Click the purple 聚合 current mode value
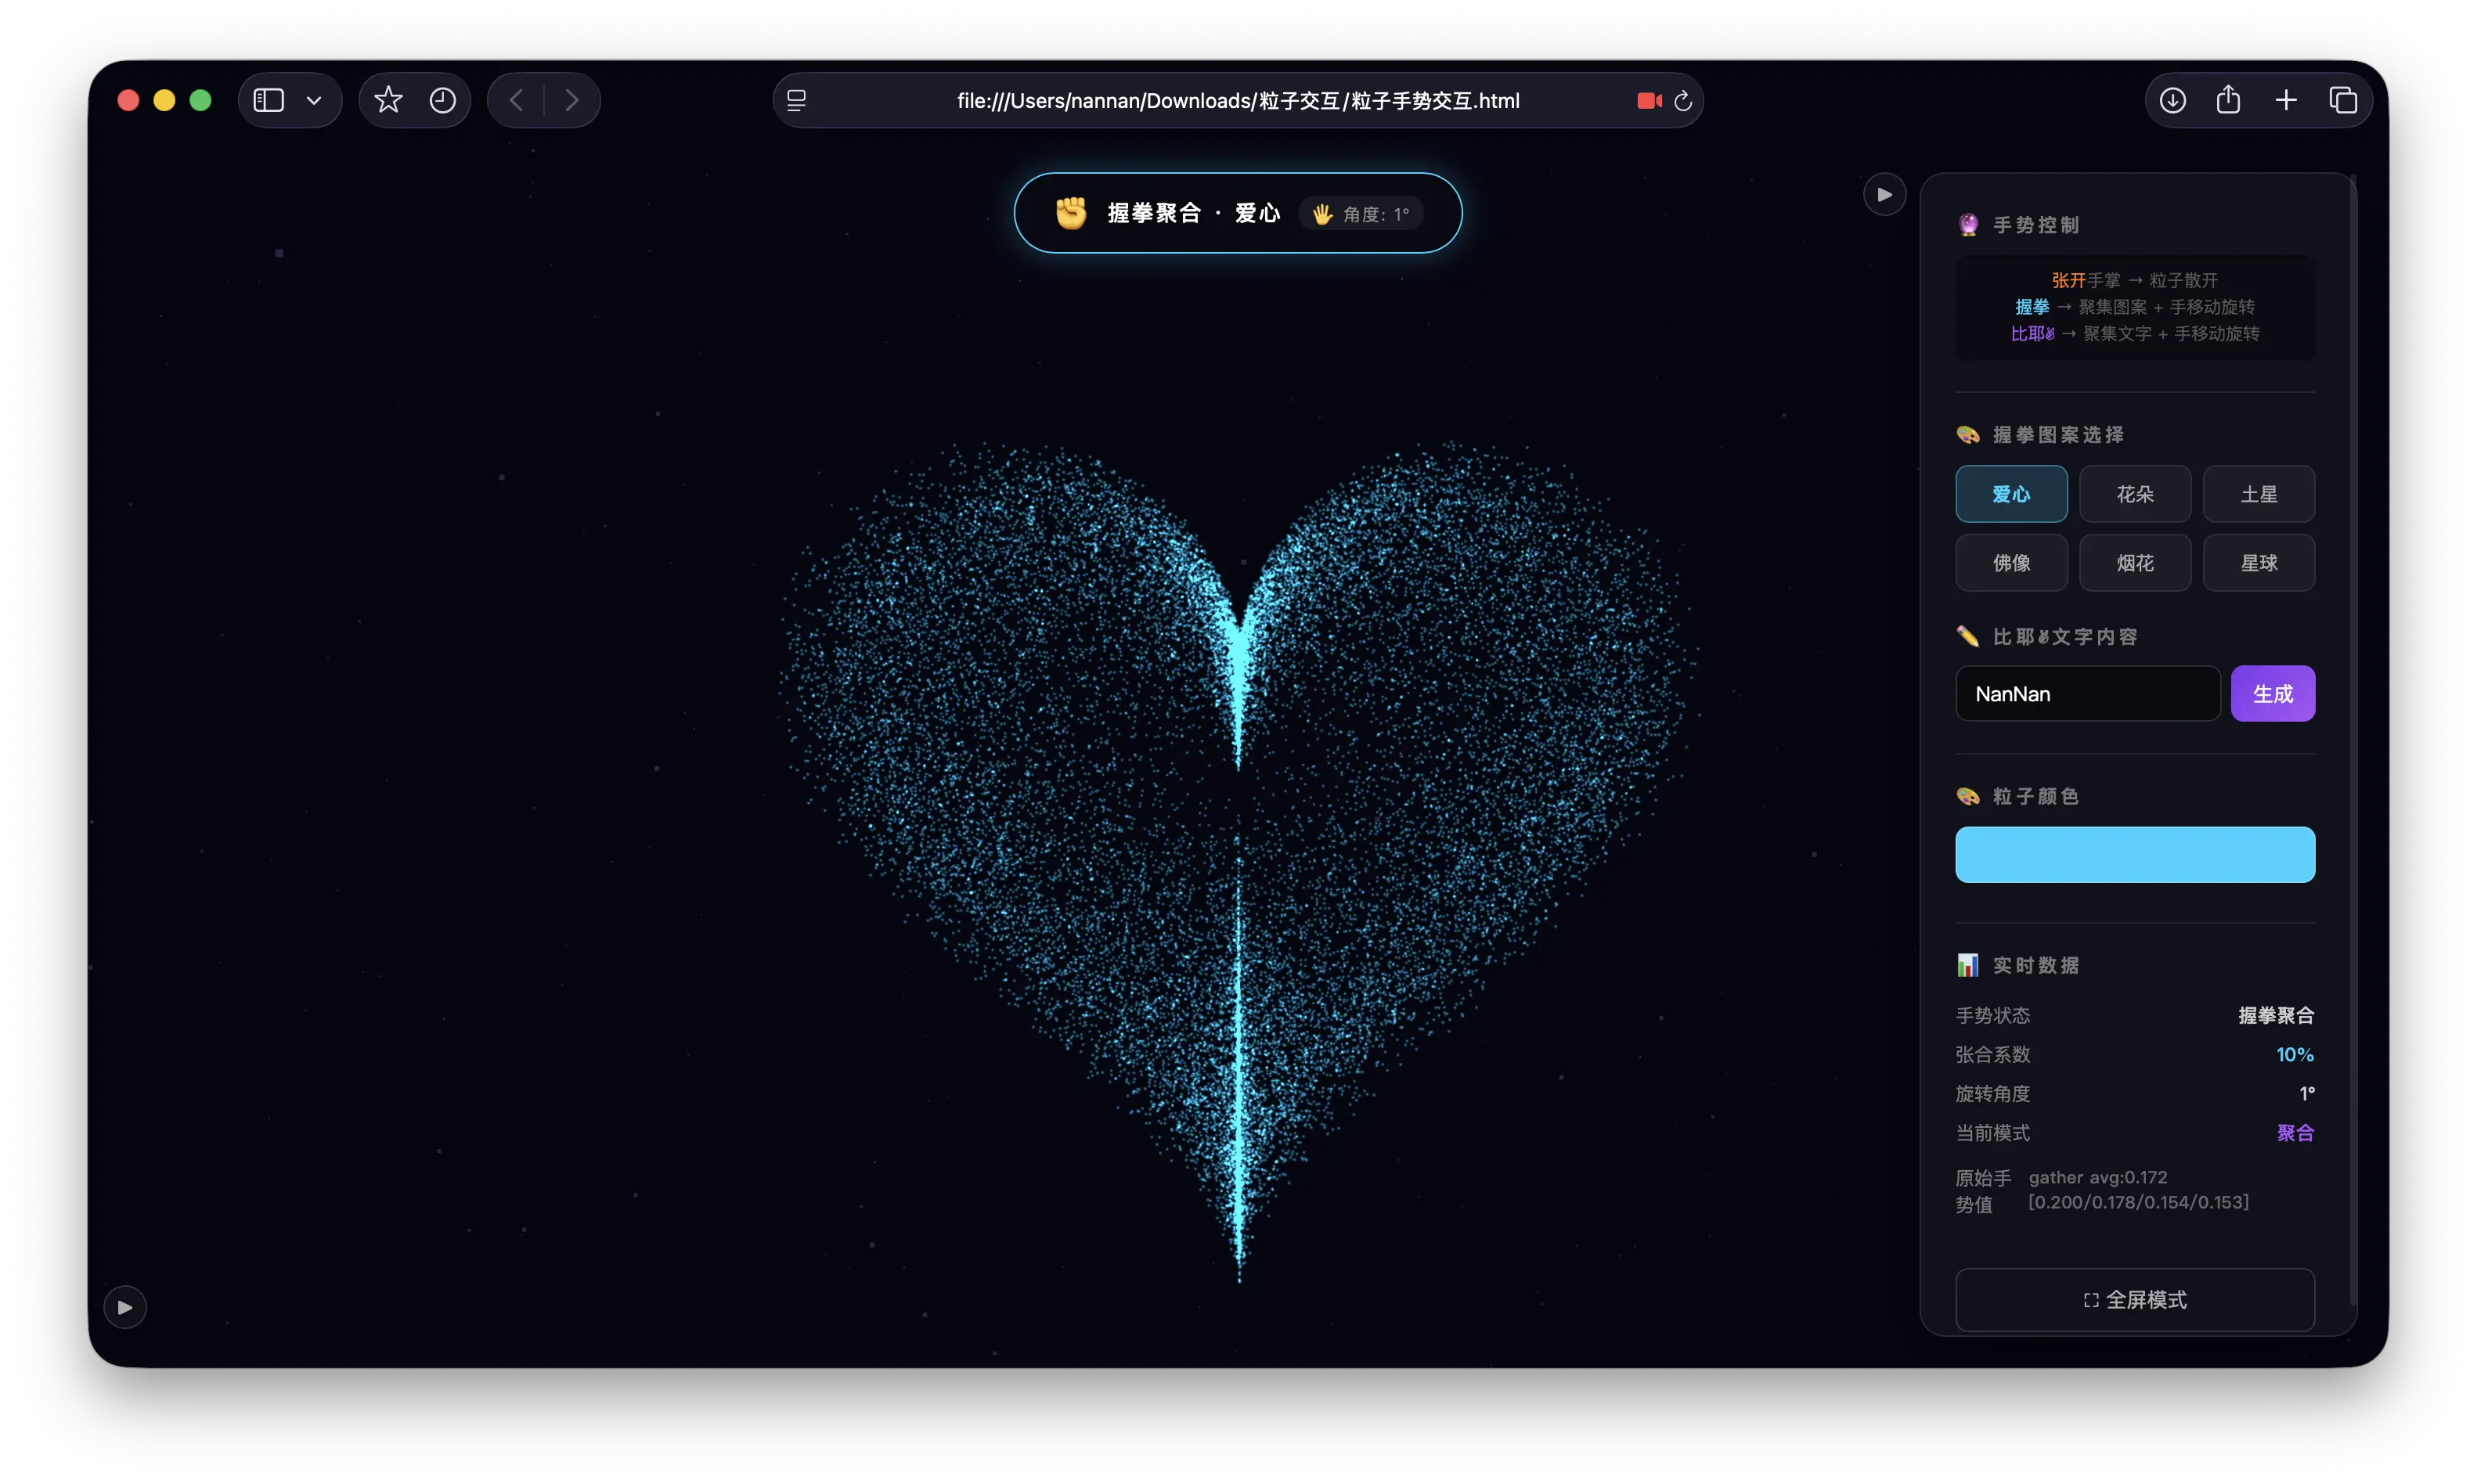 point(2296,1133)
